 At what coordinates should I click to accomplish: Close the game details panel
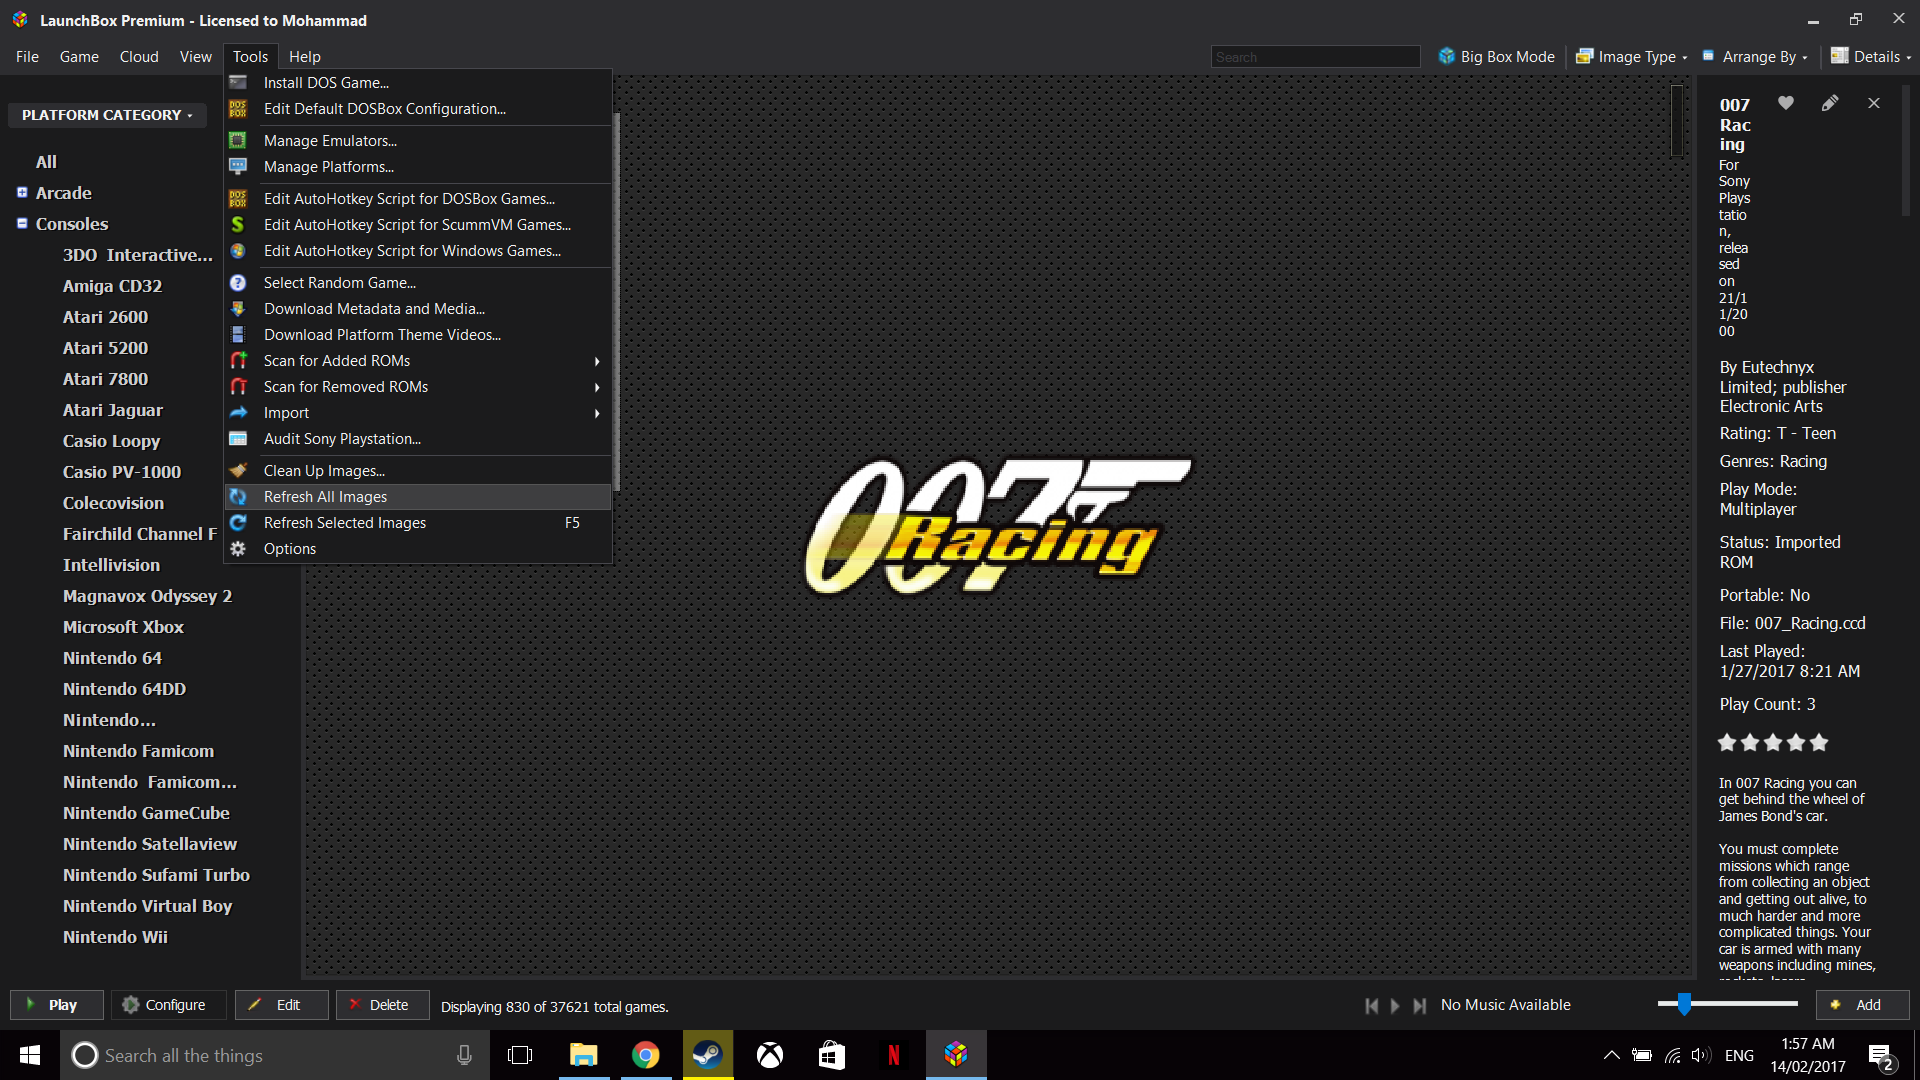[1874, 103]
